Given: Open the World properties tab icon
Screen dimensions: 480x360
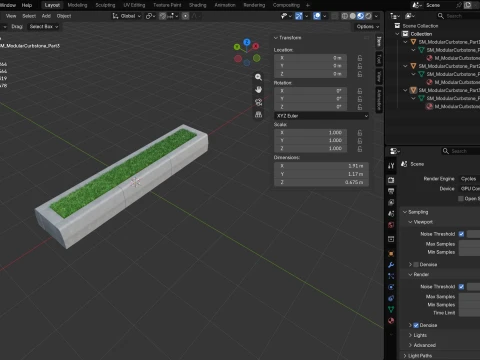Looking at the screenshot, I should (391, 225).
